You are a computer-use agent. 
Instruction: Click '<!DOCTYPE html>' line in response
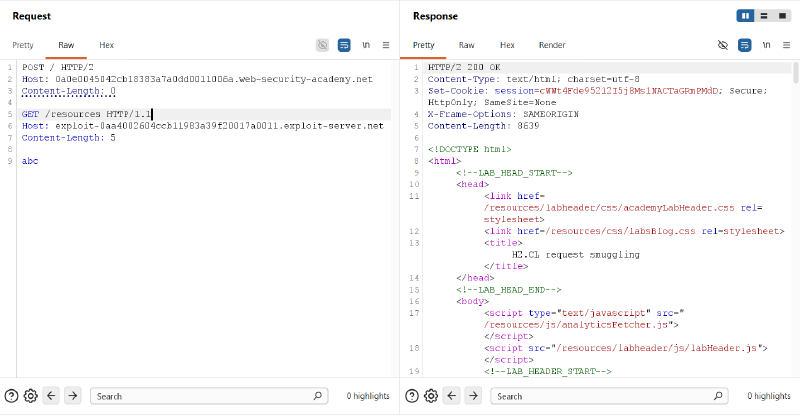469,149
